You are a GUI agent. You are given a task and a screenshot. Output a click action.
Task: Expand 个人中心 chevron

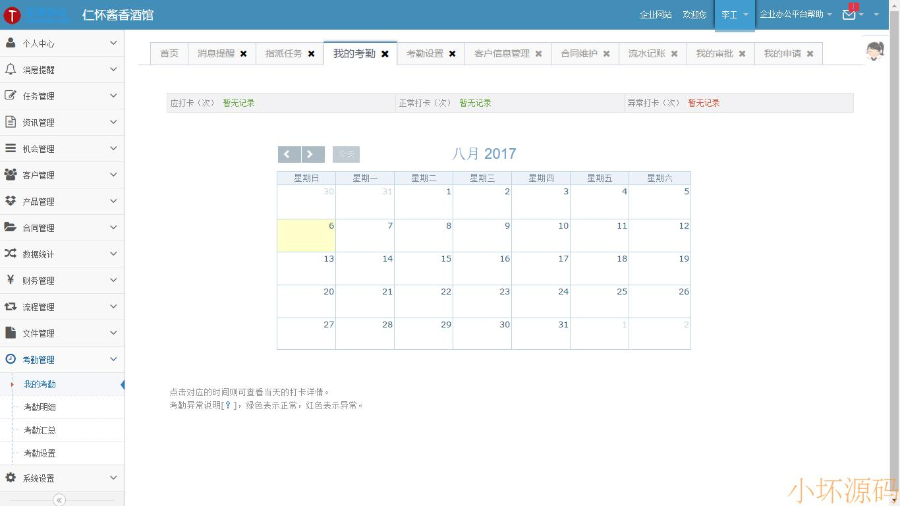tap(113, 43)
